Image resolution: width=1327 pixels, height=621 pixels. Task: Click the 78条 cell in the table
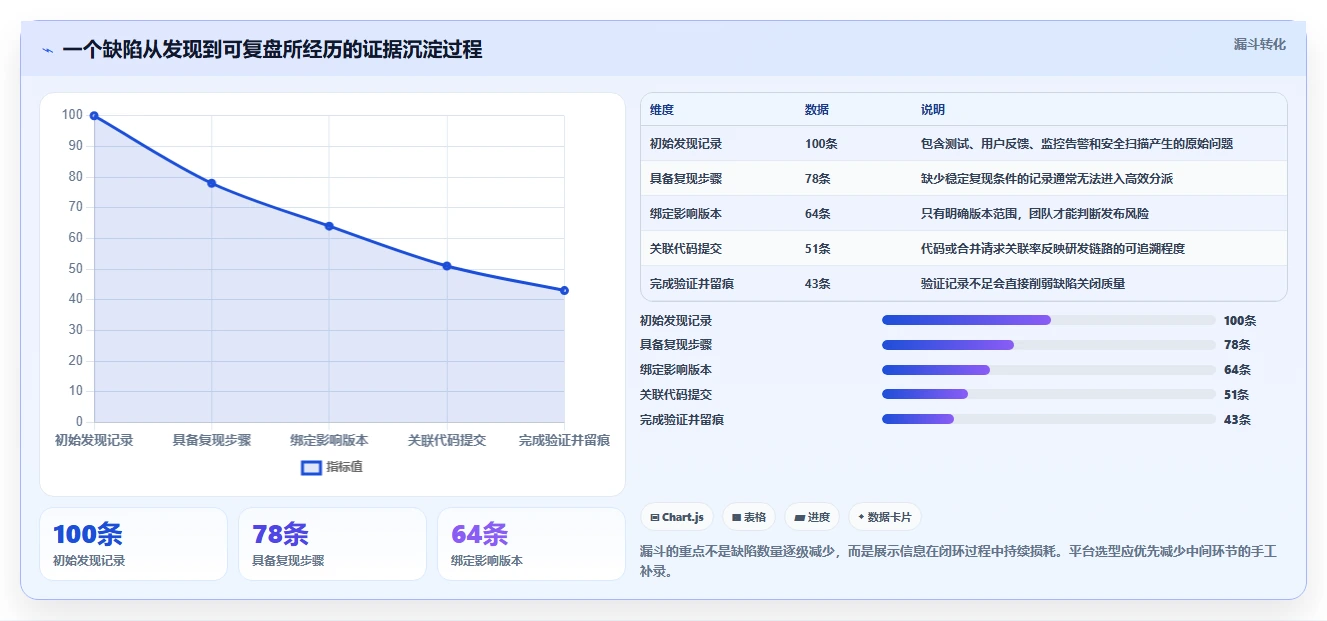(x=818, y=179)
